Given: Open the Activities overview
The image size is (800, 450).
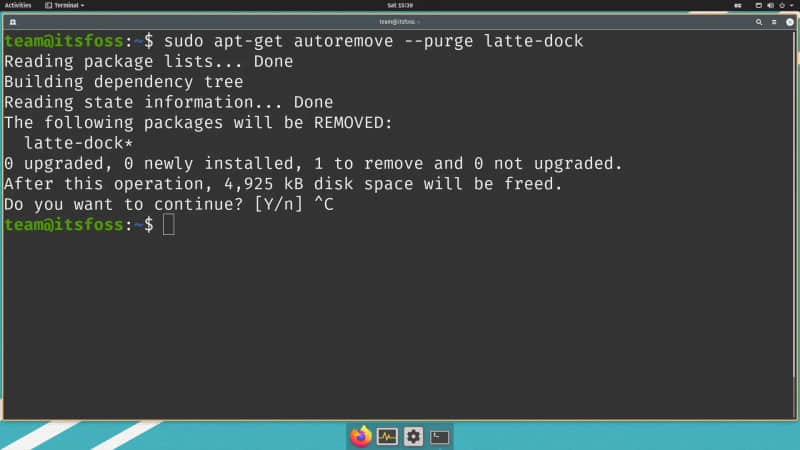Looking at the screenshot, I should 18,5.
